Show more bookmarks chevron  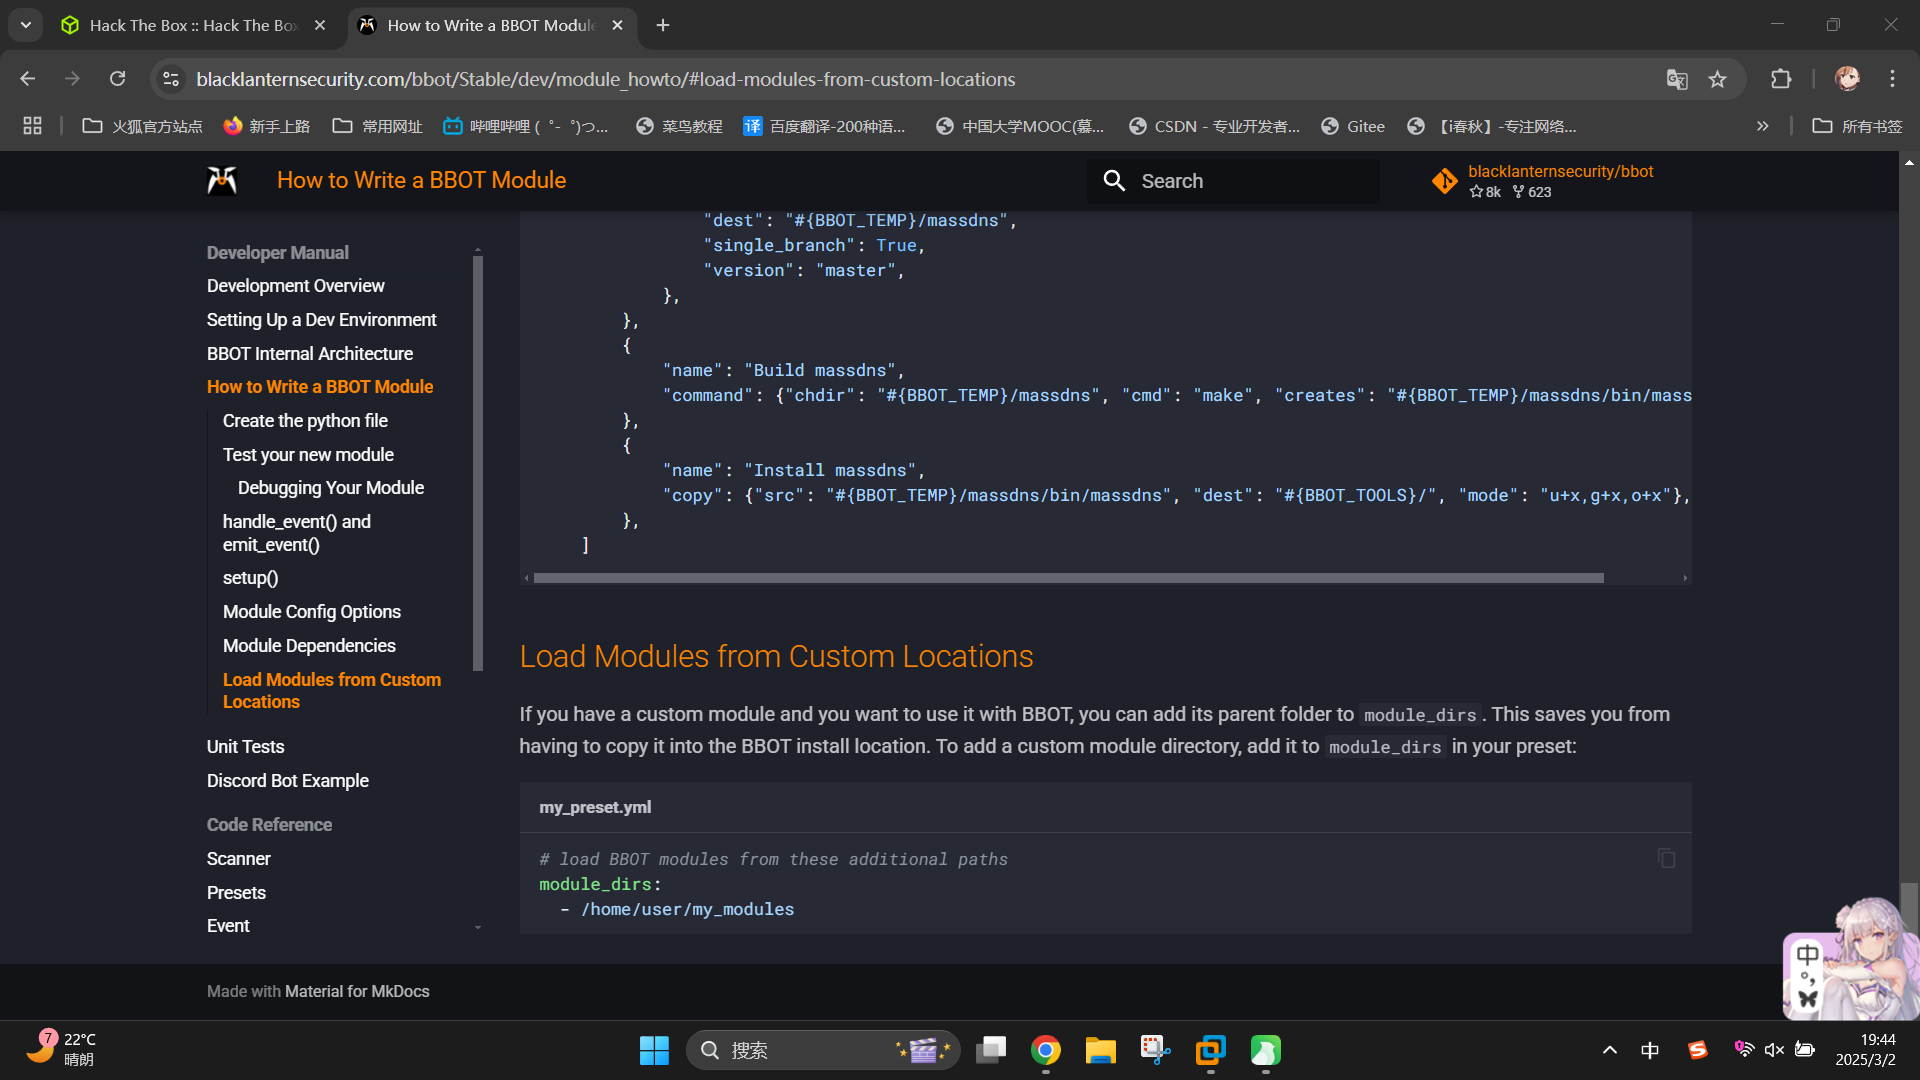1763,126
